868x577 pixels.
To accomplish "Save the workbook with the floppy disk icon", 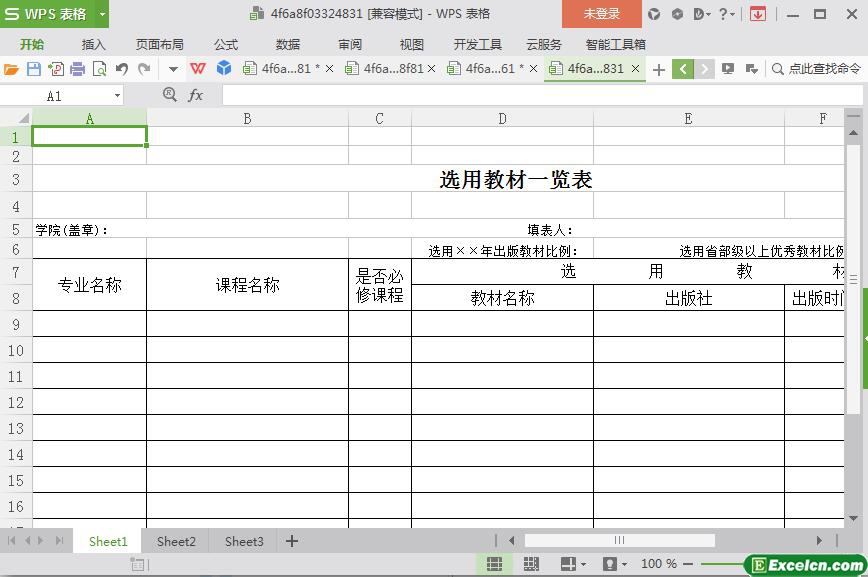I will [34, 69].
